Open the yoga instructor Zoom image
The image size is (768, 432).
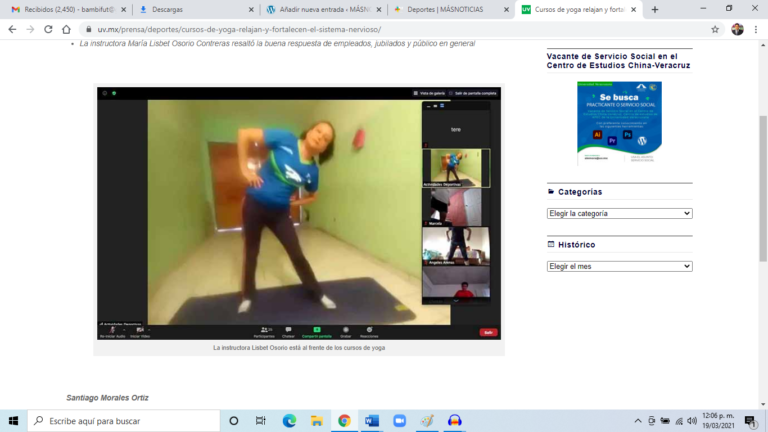pos(299,213)
